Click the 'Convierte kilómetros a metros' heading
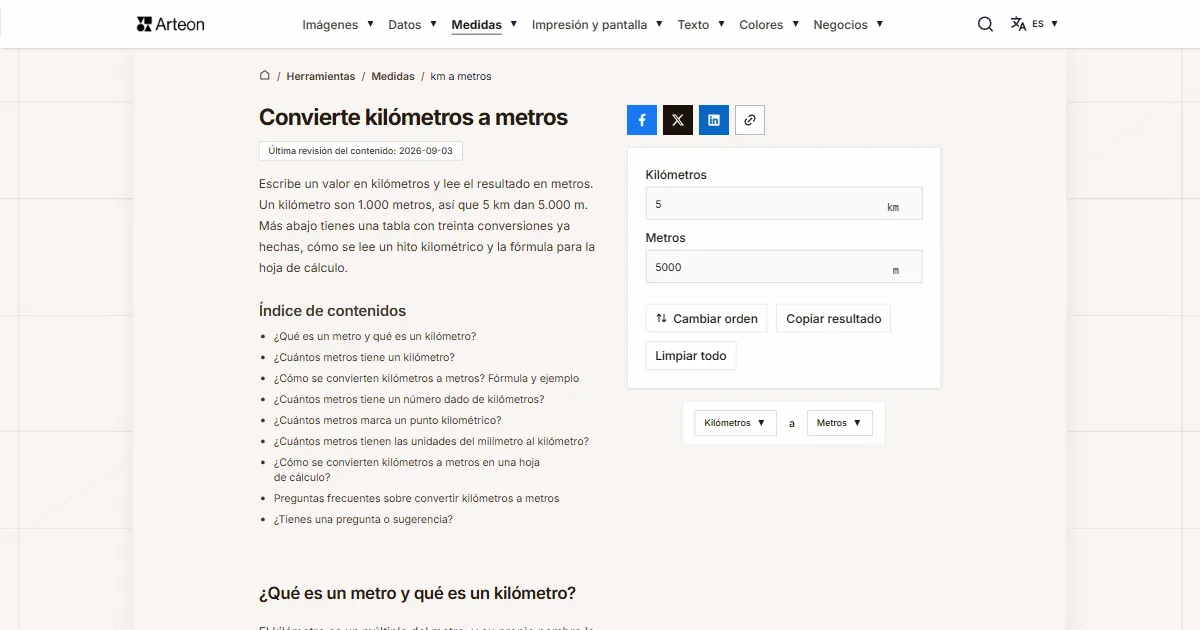1200x630 pixels. click(413, 118)
